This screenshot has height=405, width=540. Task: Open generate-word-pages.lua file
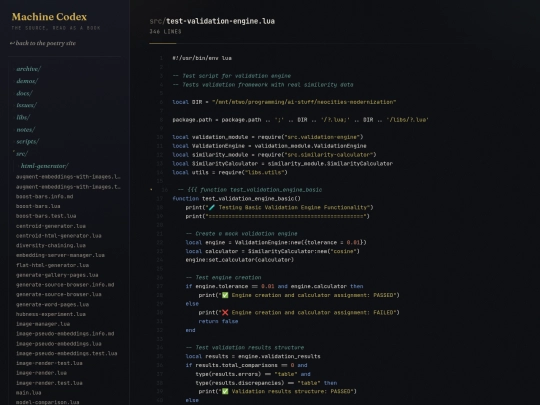[52, 304]
